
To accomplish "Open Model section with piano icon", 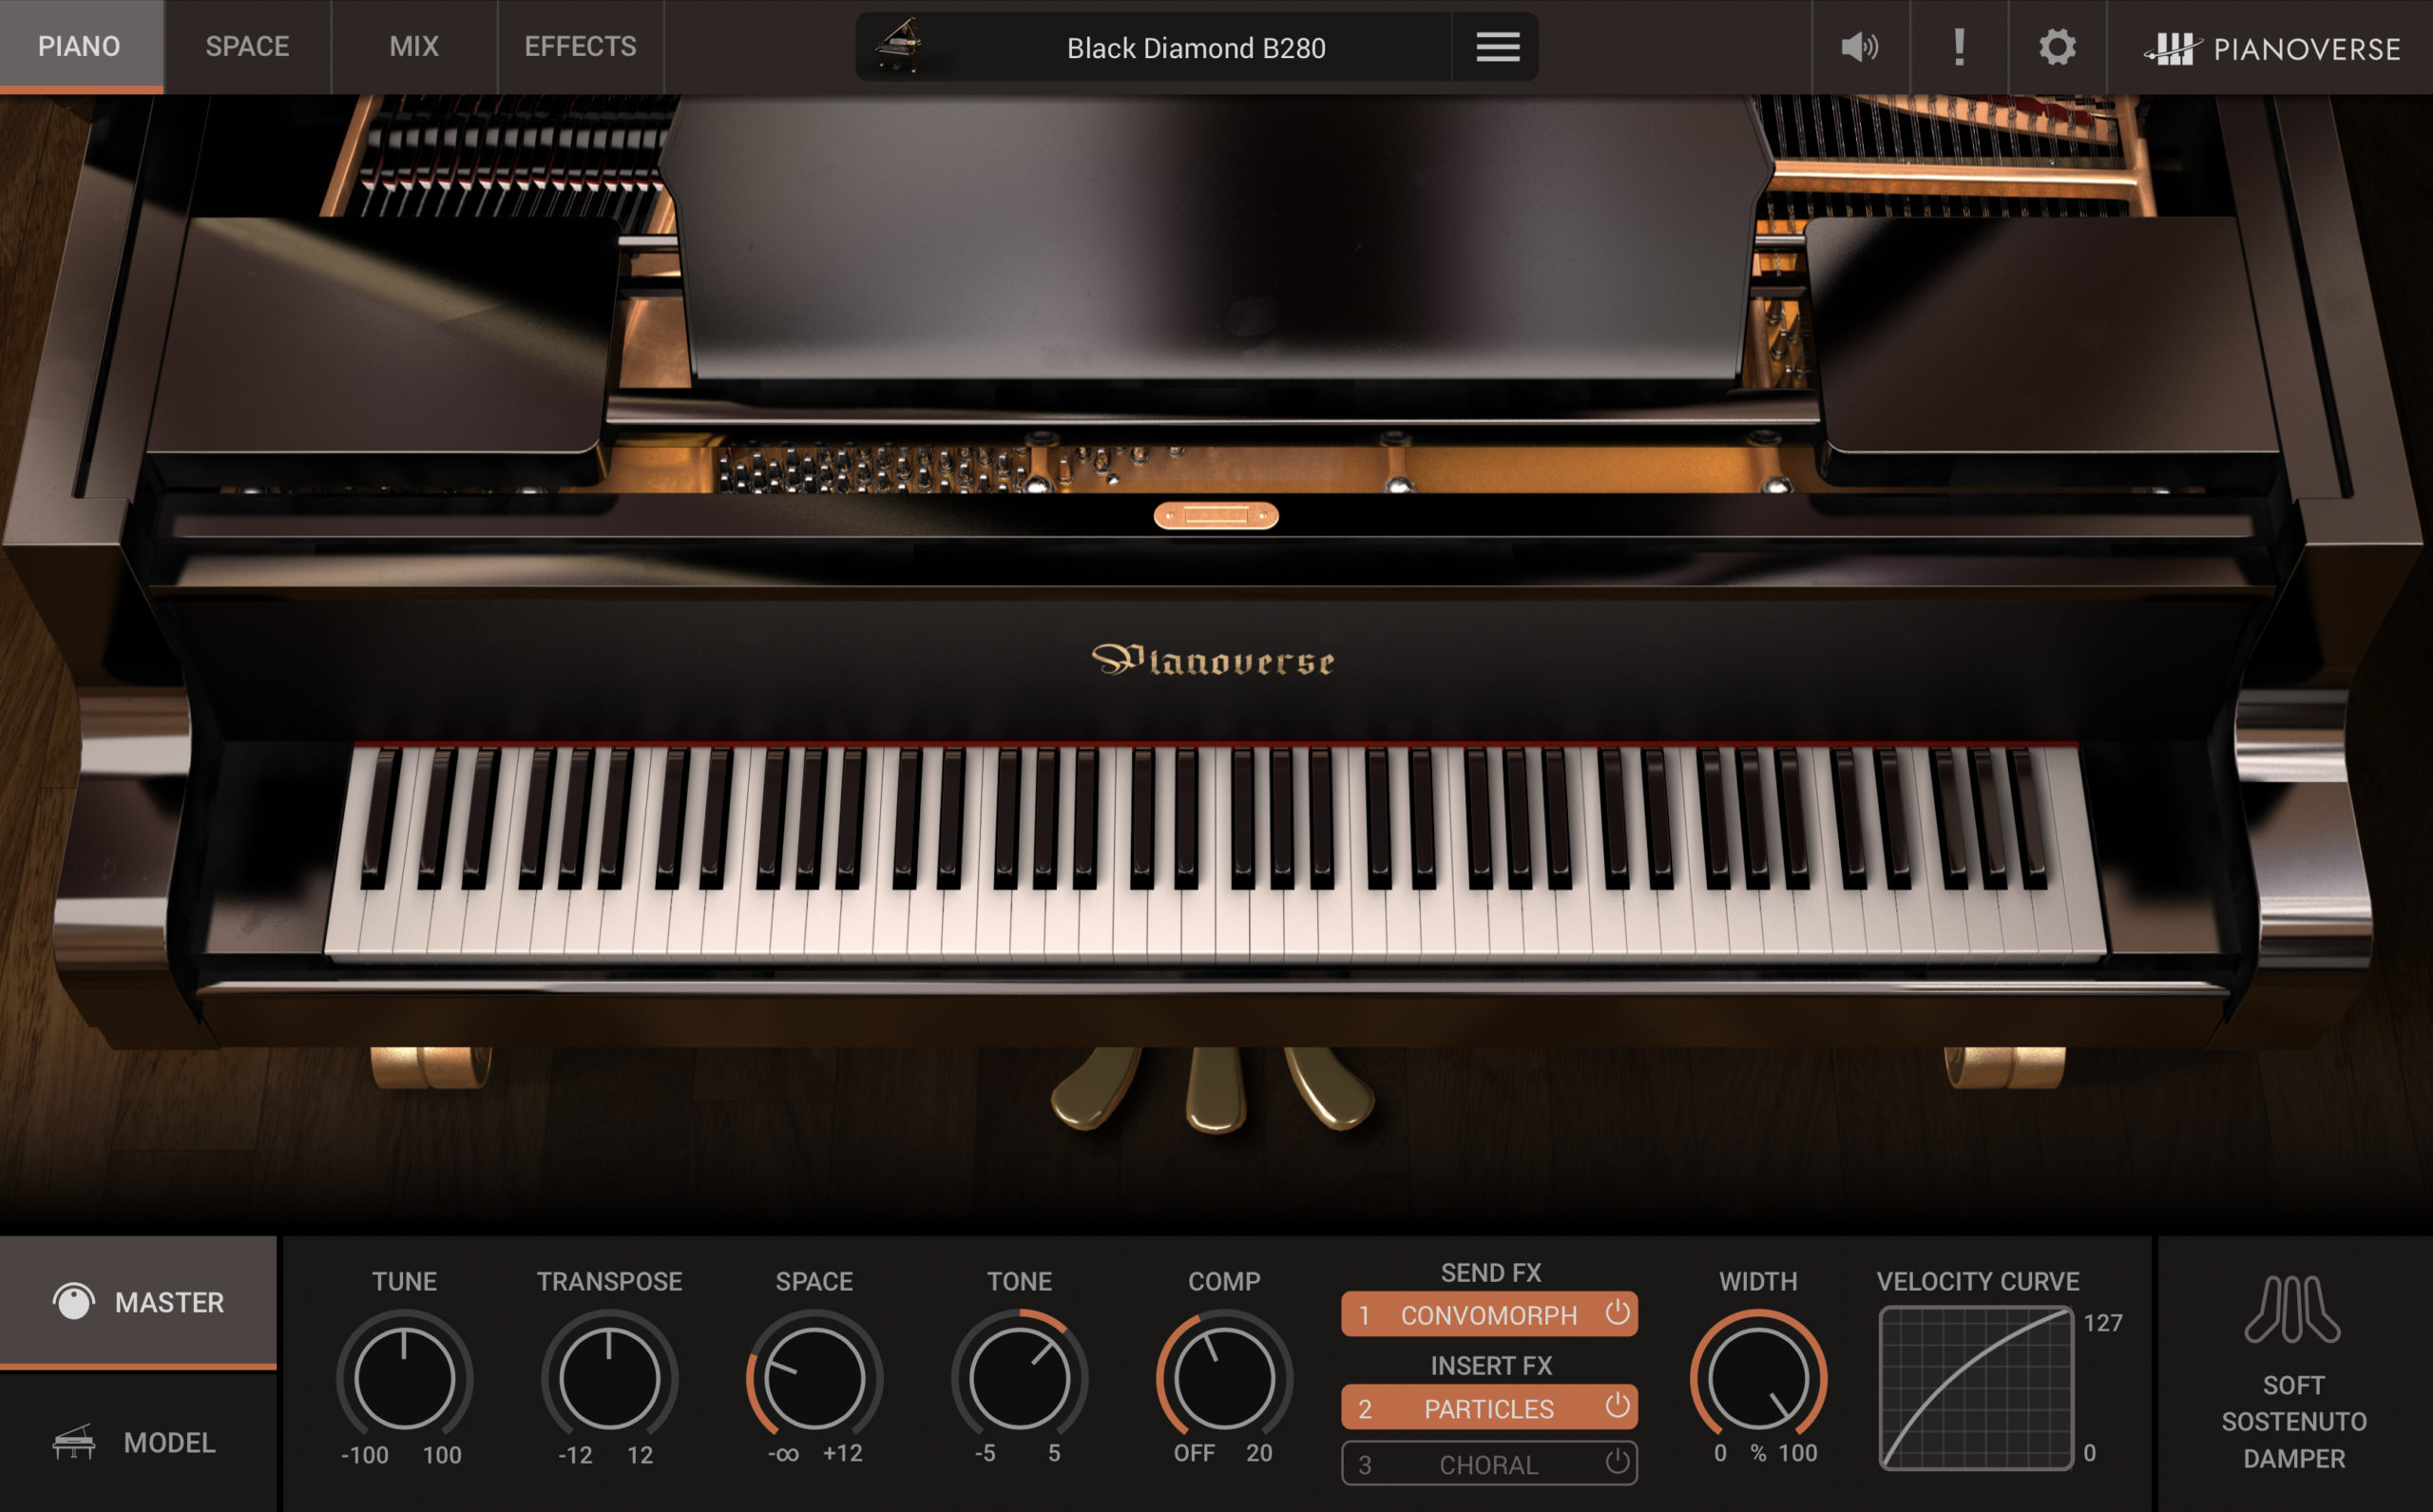I will click(139, 1442).
